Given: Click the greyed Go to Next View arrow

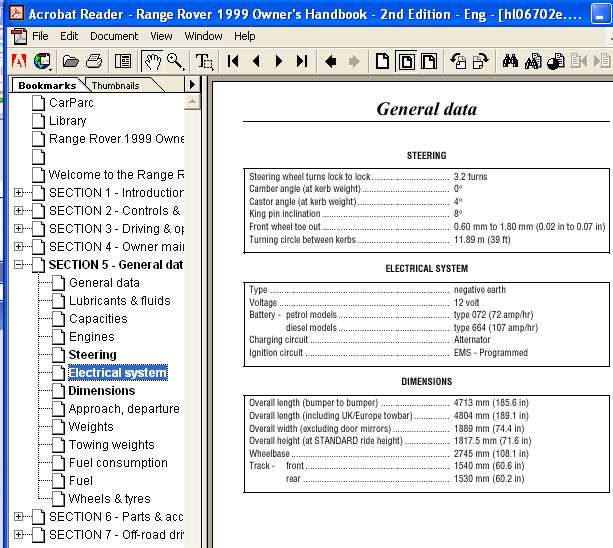Looking at the screenshot, I should click(354, 61).
